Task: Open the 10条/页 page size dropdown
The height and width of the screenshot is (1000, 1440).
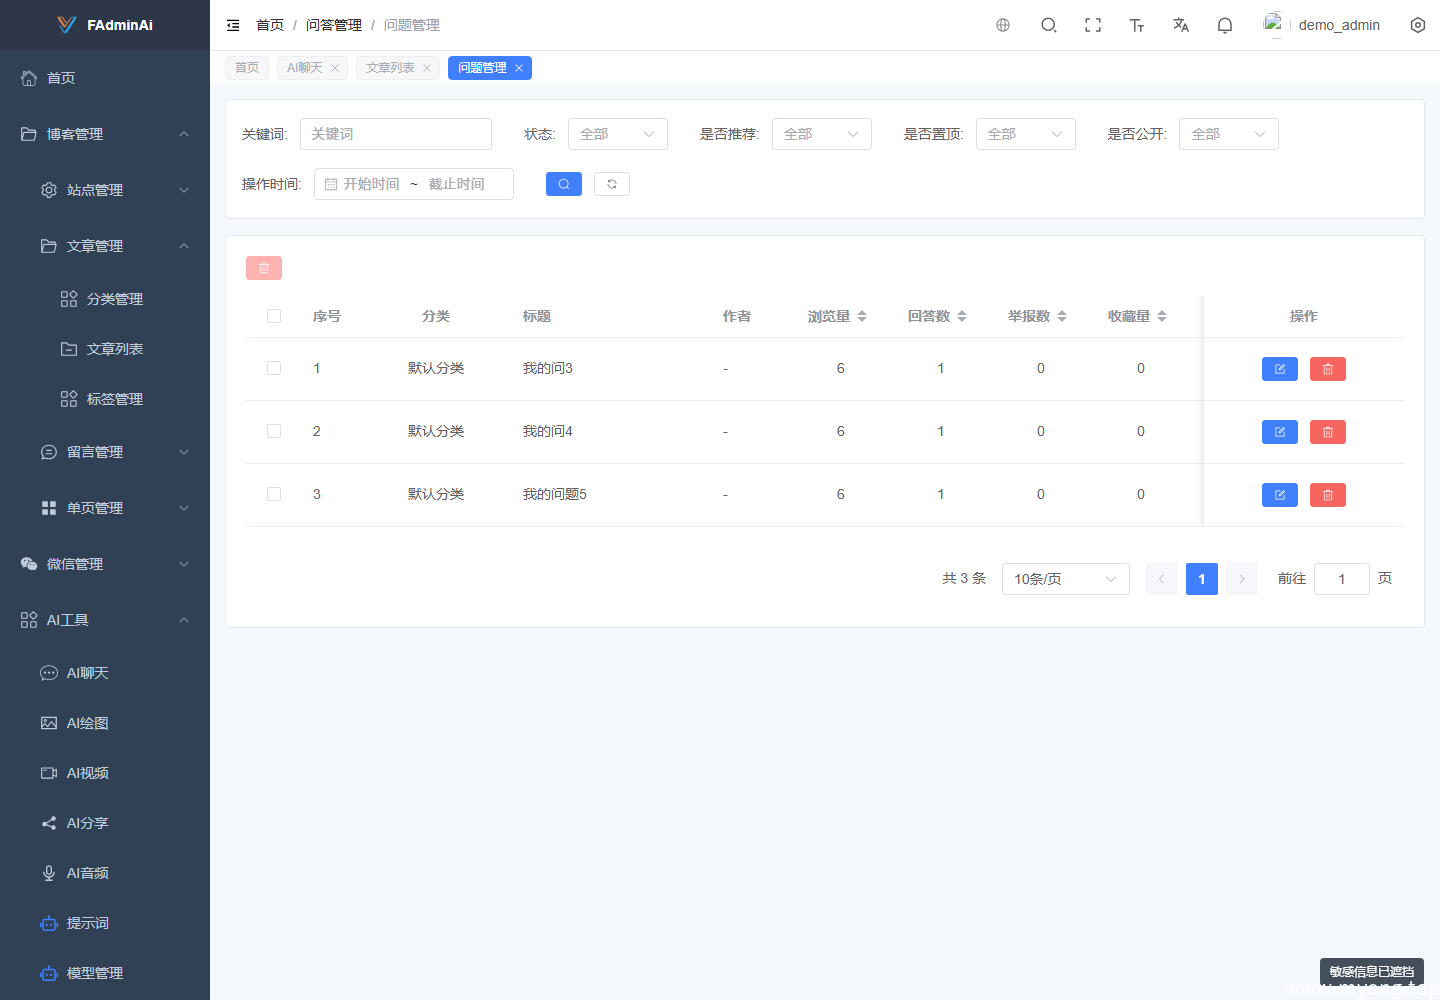Action: tap(1066, 579)
